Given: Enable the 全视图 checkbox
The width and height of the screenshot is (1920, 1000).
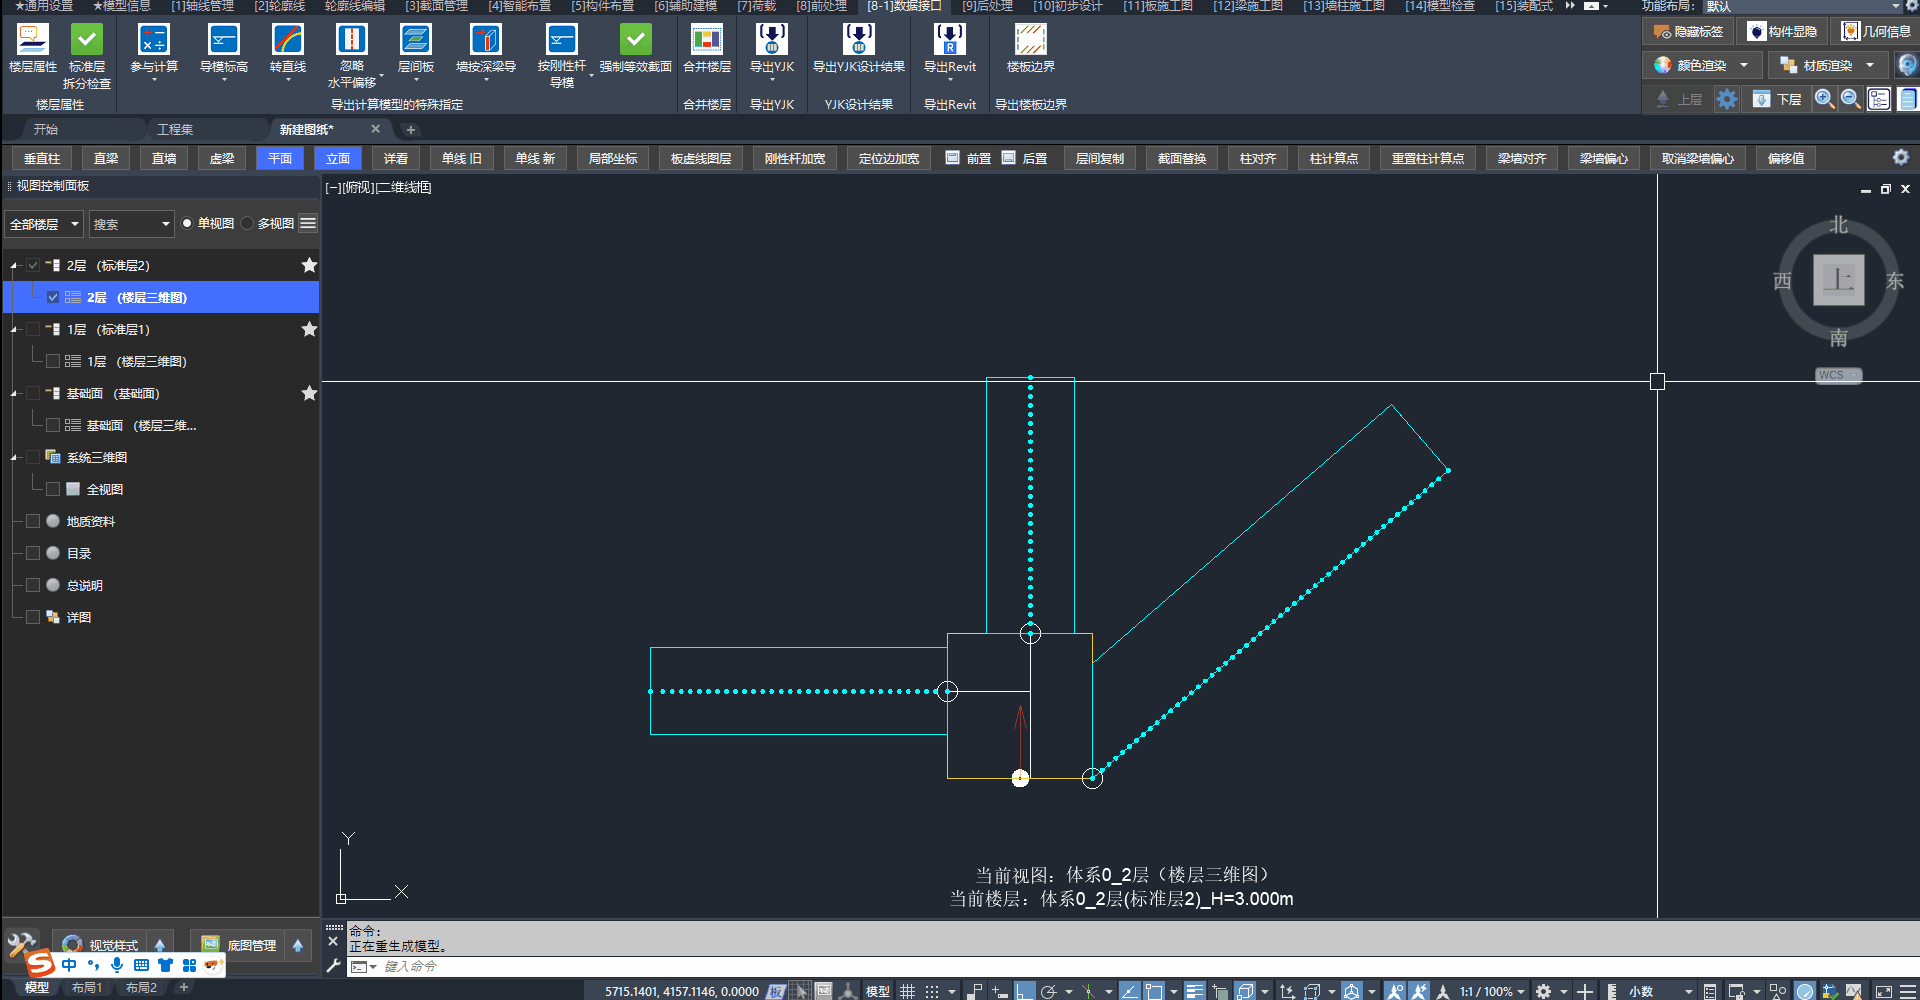Looking at the screenshot, I should 53,489.
